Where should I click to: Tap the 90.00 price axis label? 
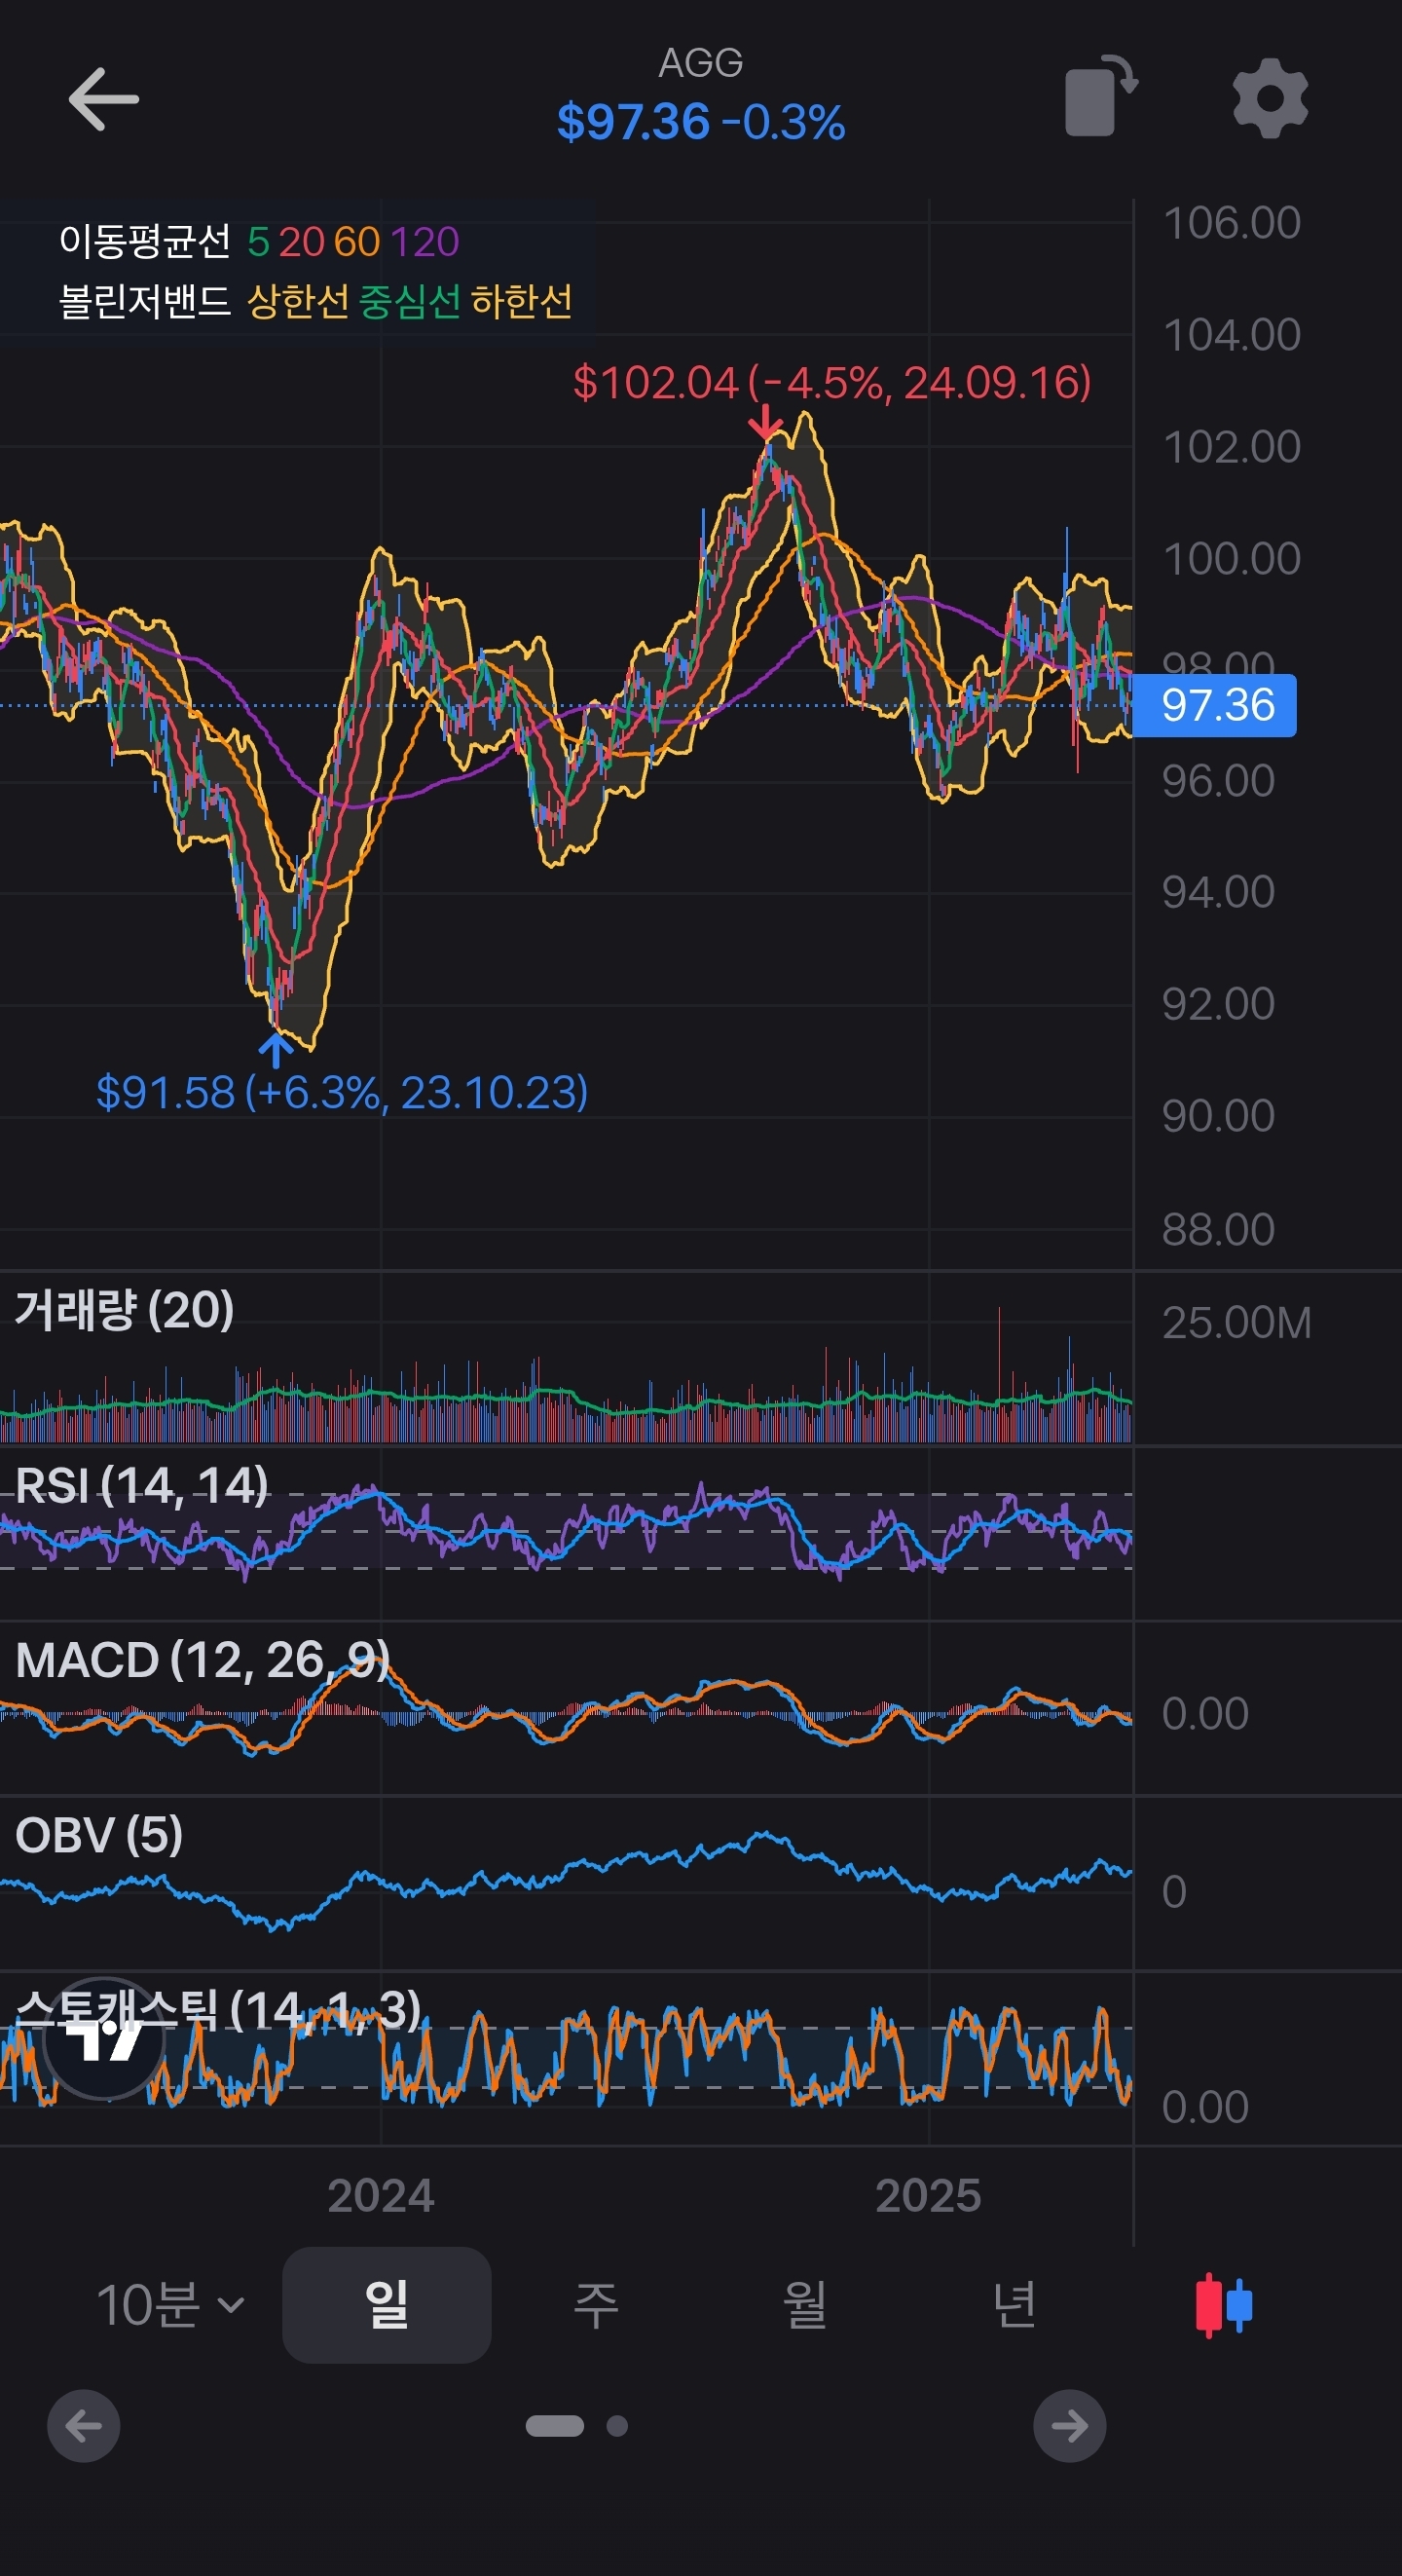[x=1219, y=1116]
